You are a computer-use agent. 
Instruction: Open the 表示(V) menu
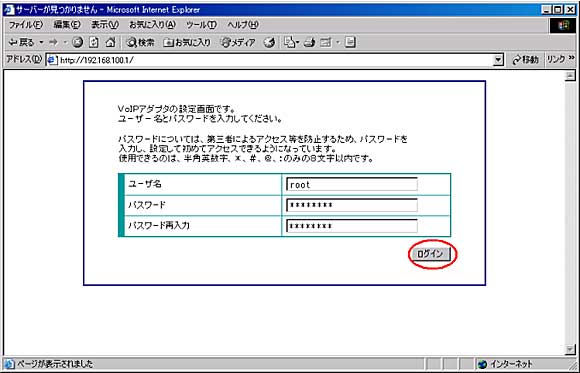[x=105, y=25]
